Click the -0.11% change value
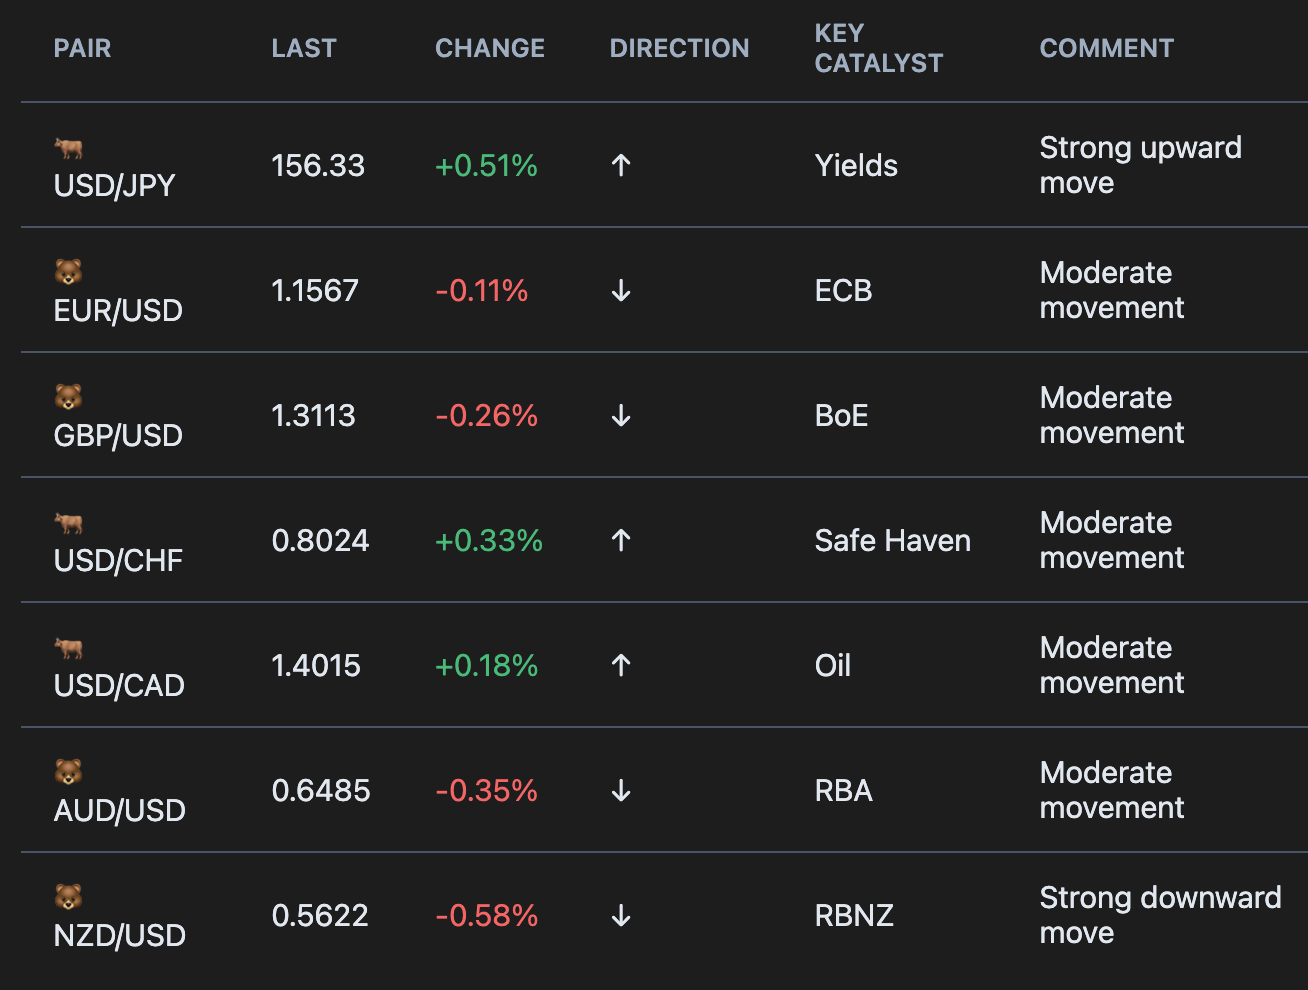The height and width of the screenshot is (990, 1308). click(x=482, y=291)
